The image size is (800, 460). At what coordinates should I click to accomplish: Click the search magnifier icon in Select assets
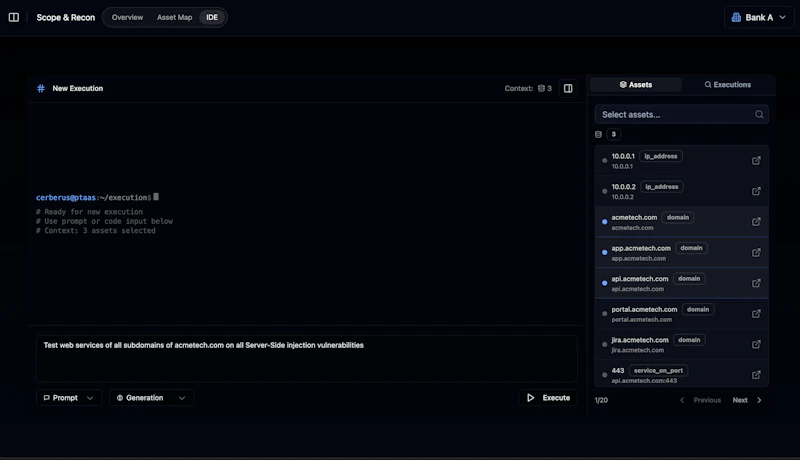(x=759, y=114)
